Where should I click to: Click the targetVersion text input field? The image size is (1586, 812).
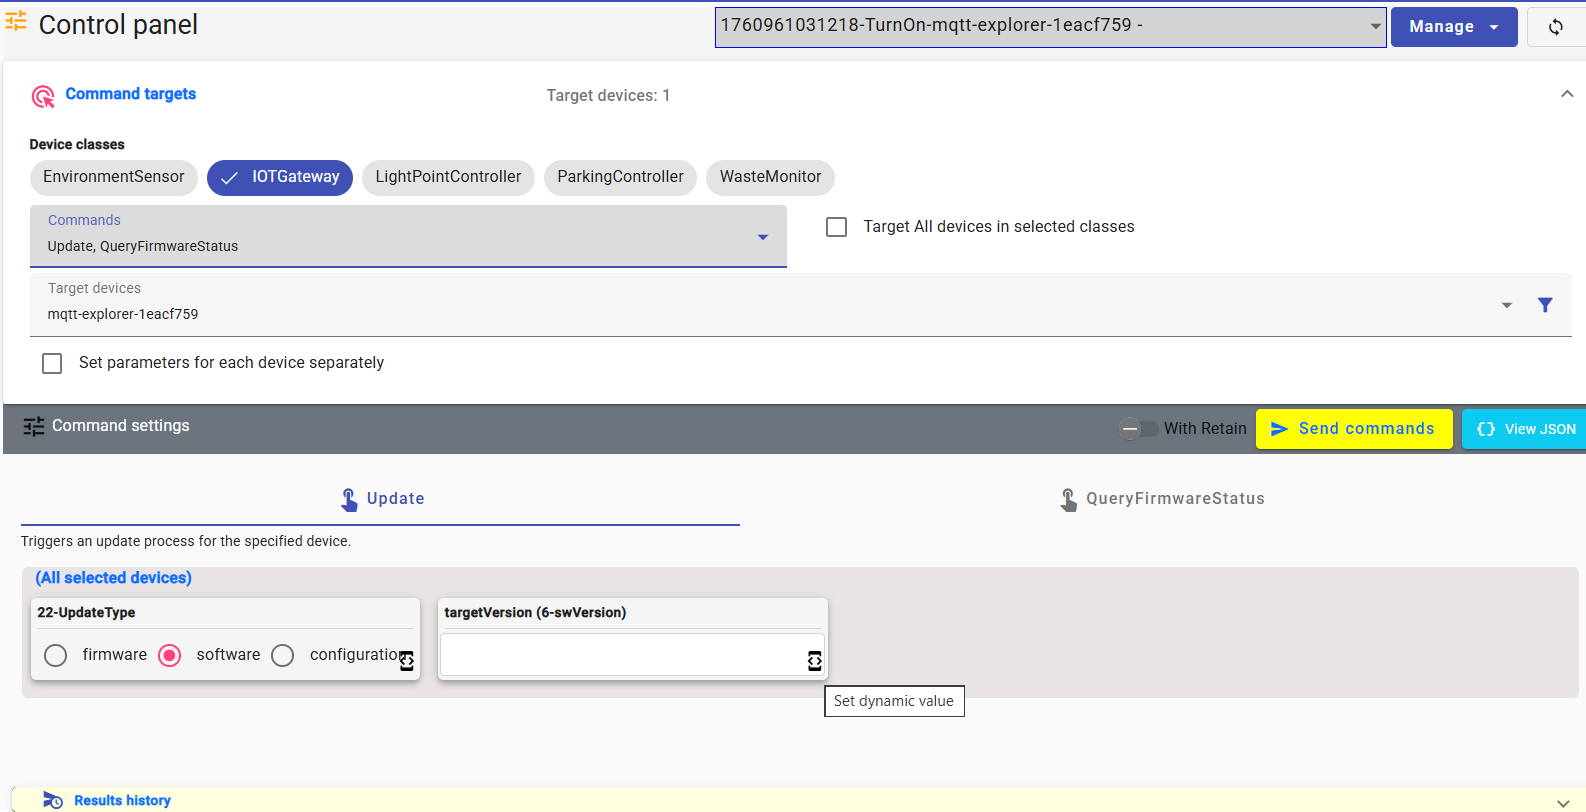622,656
